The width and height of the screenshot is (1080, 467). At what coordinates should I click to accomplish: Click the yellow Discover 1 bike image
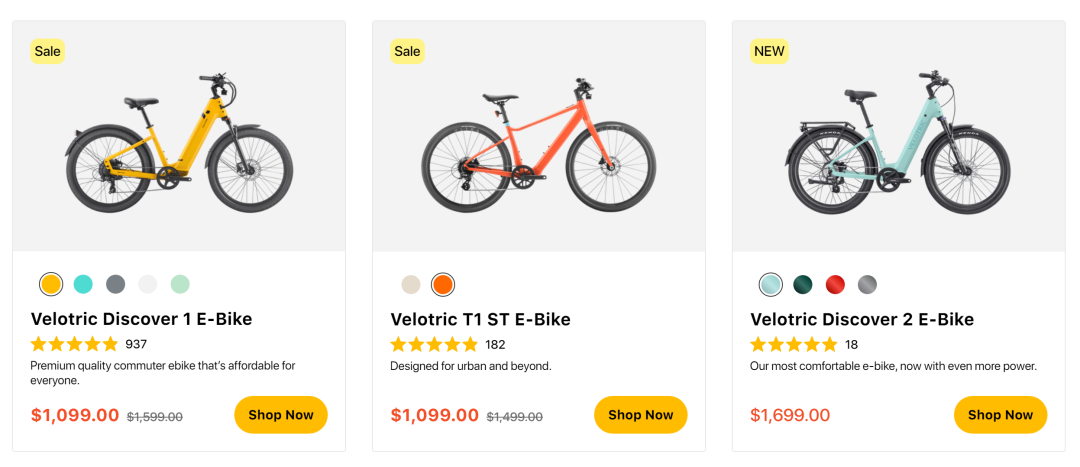click(x=179, y=142)
